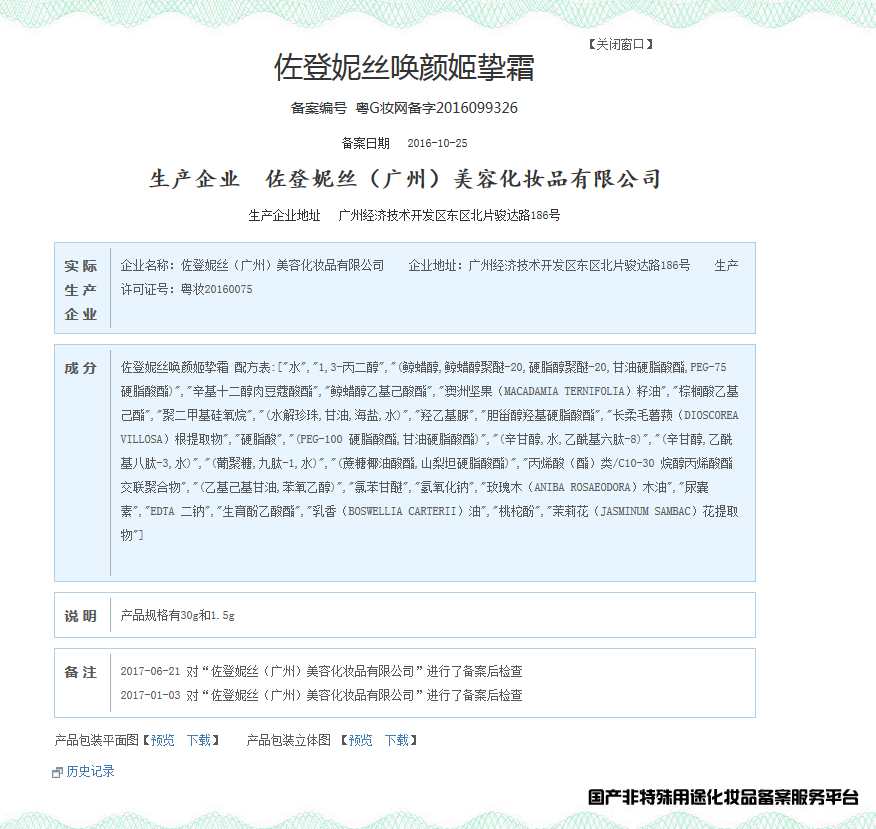Select the product title 佐登妮丝唤颜姬挚霜
Viewport: 876px width, 829px height.
click(404, 68)
